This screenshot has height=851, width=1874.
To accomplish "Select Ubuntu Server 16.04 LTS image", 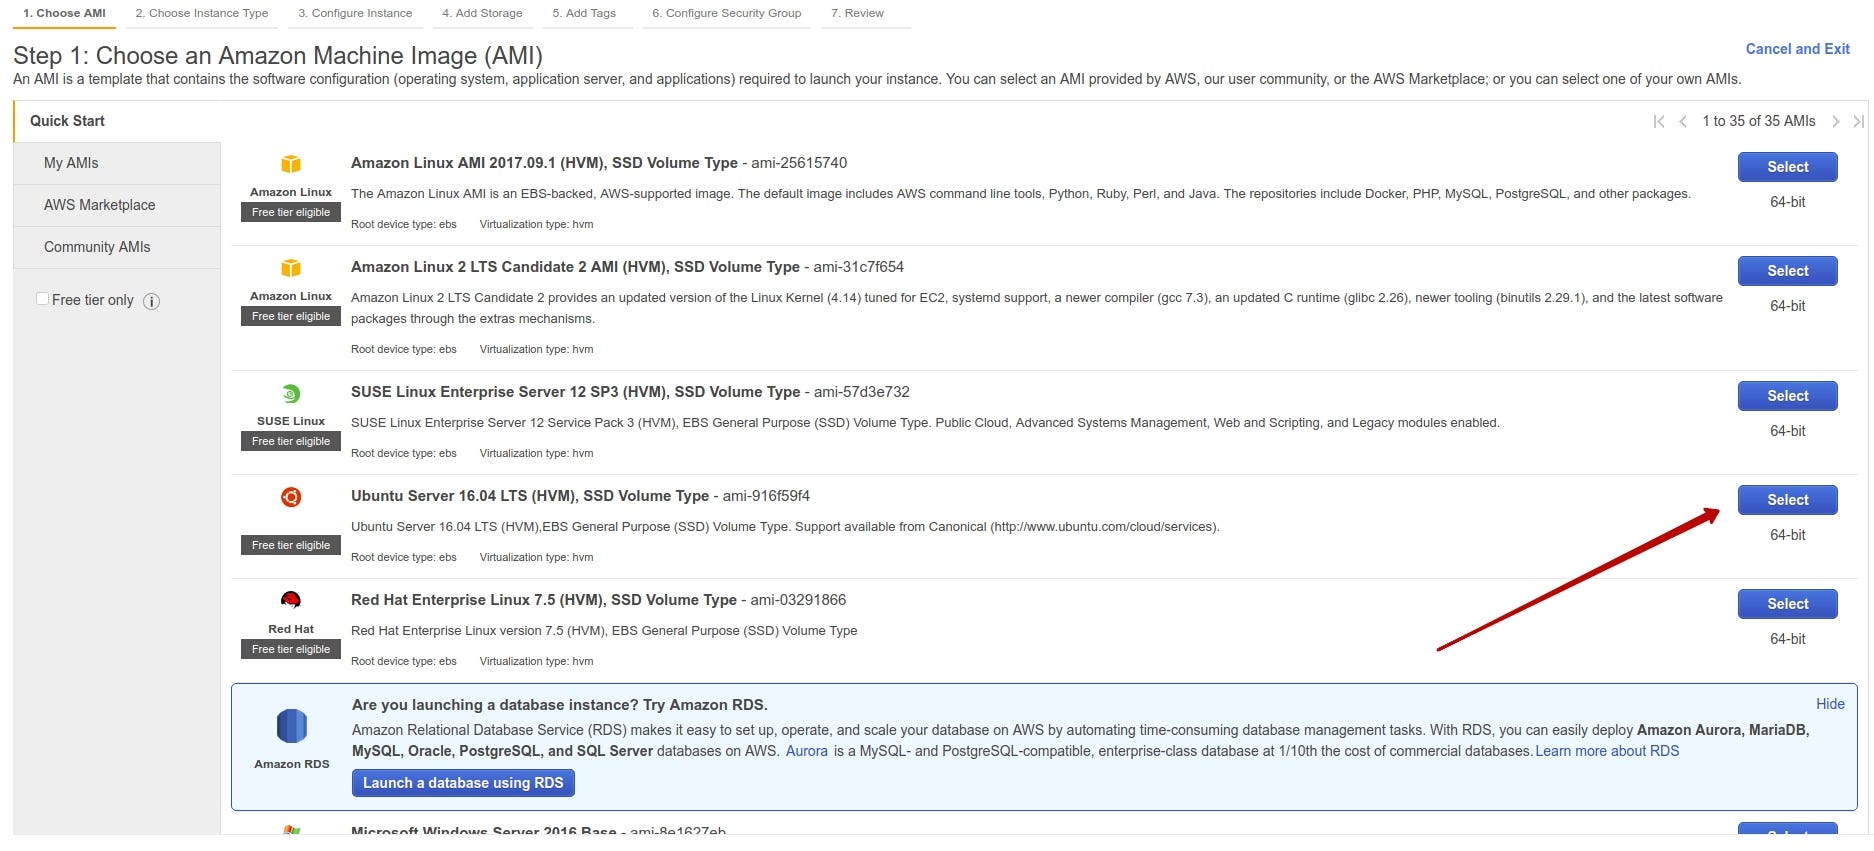I will pos(1787,500).
